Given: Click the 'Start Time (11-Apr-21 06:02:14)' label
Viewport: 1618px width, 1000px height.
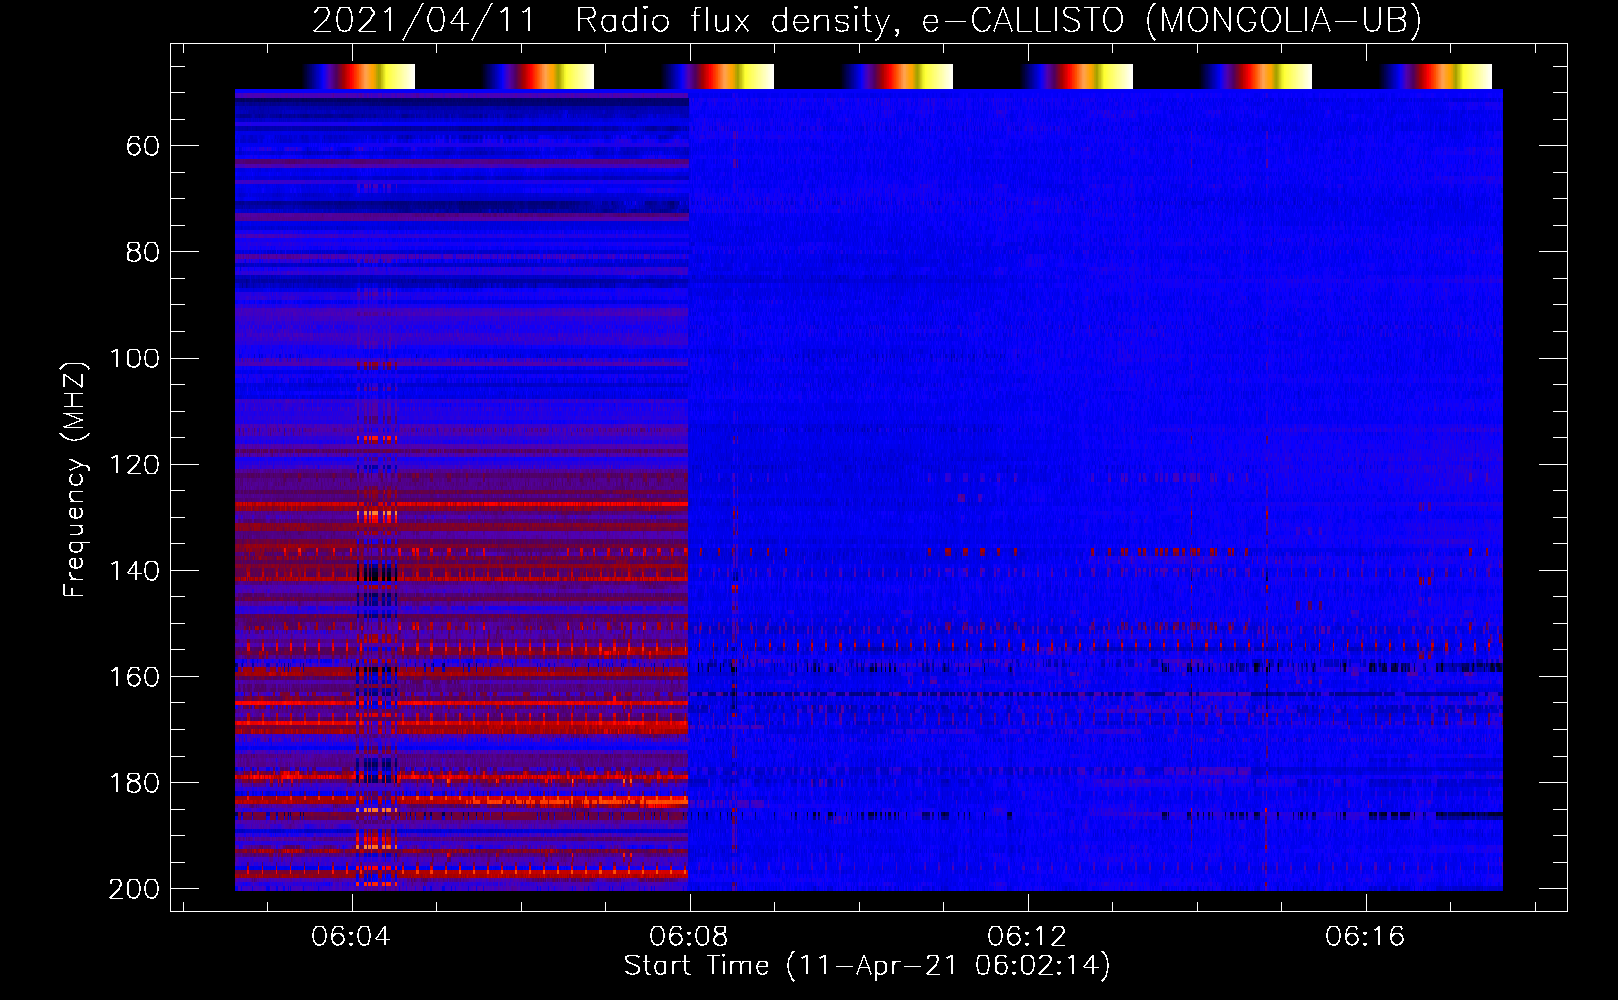Looking at the screenshot, I should (x=867, y=966).
